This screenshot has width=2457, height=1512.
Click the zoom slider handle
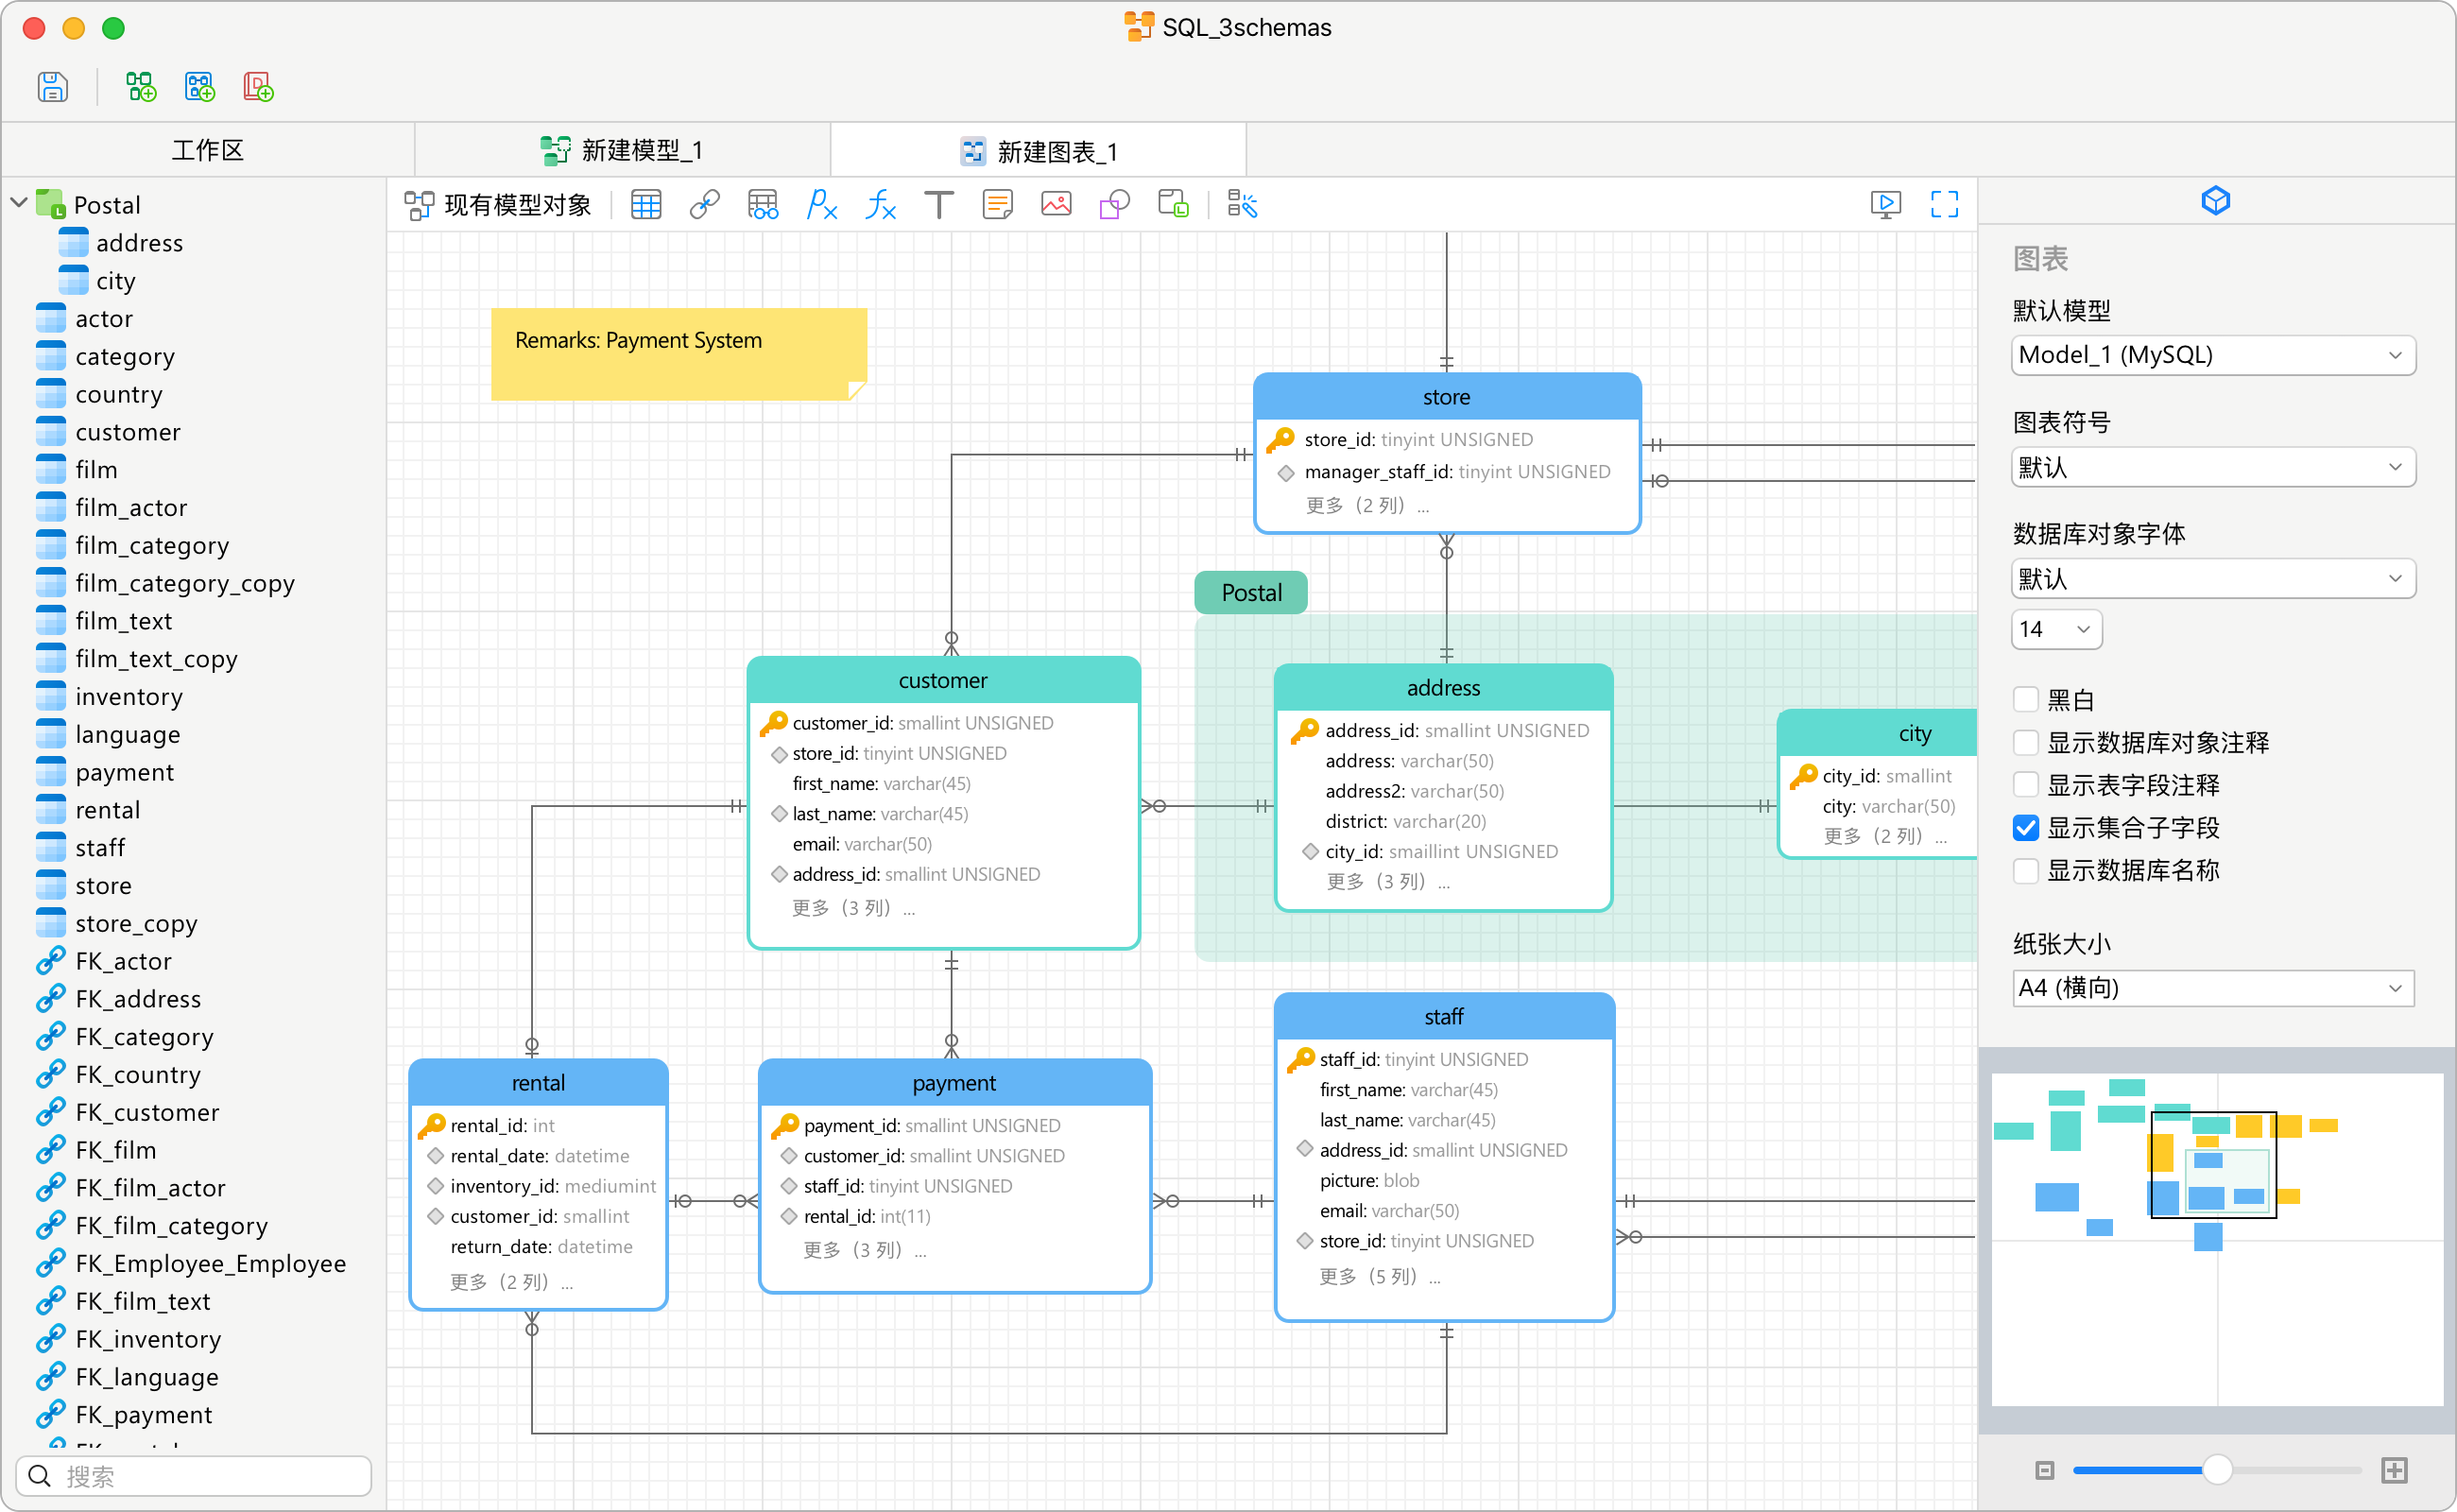[2217, 1470]
